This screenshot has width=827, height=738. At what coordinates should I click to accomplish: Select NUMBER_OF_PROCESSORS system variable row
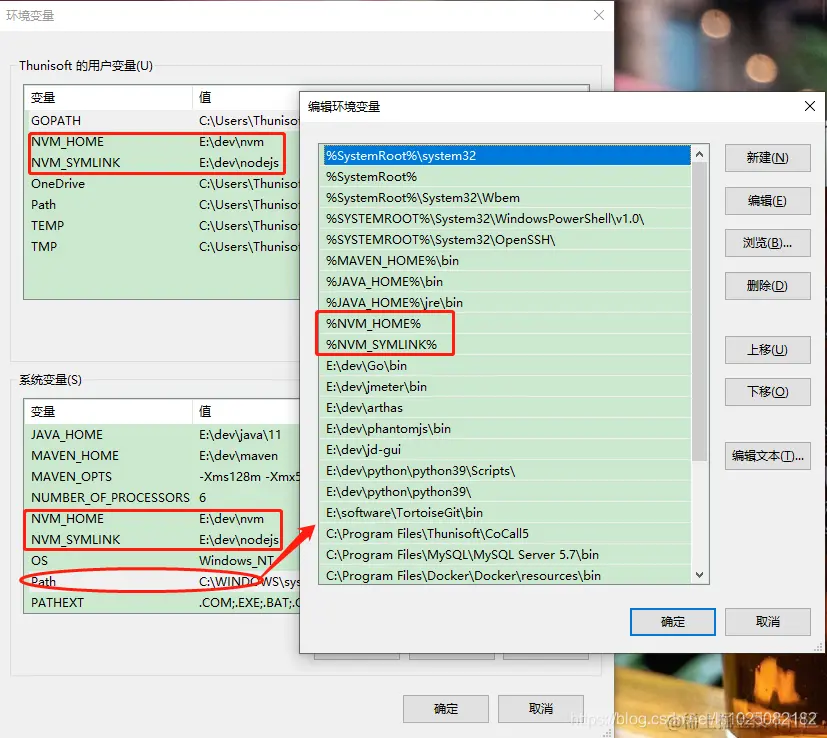[162, 497]
